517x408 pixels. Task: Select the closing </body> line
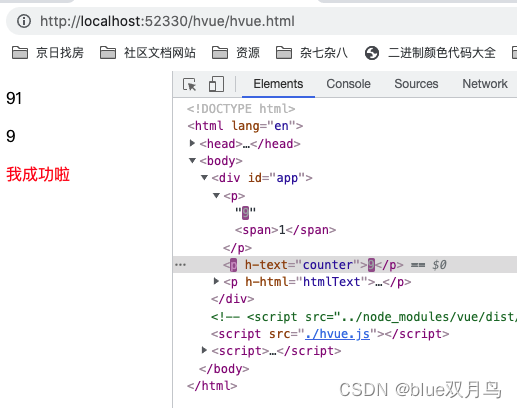tap(224, 369)
